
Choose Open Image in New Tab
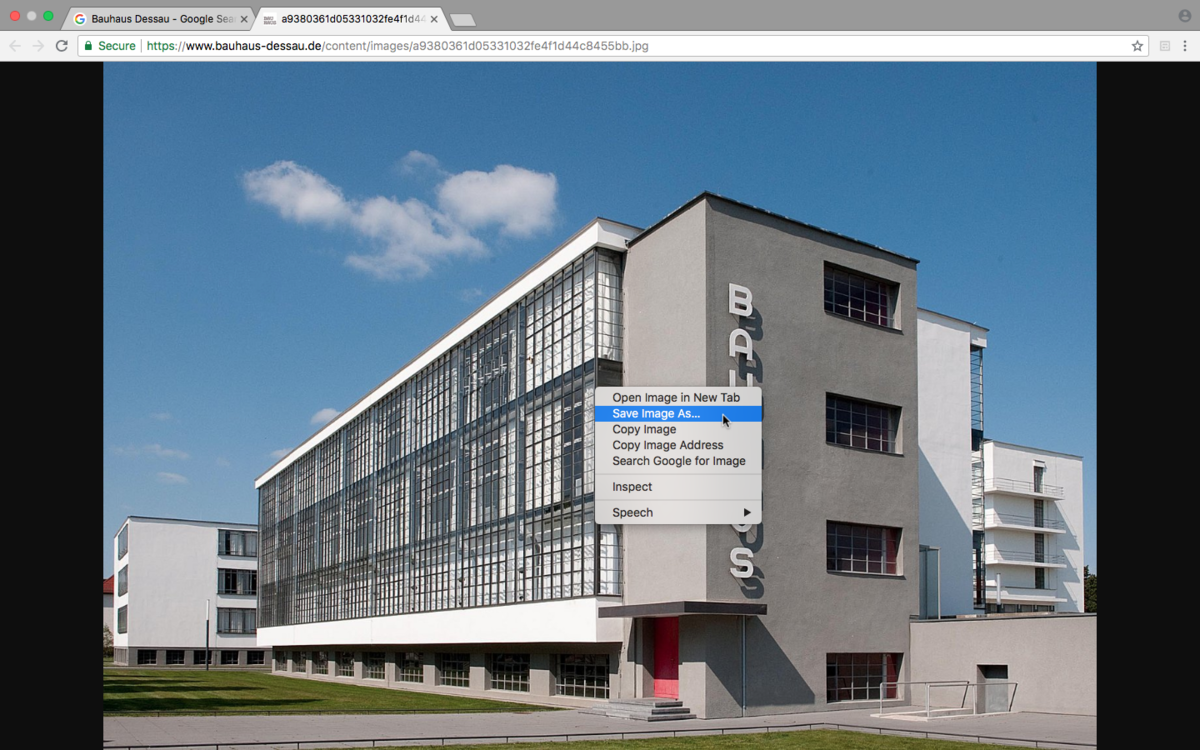point(676,398)
